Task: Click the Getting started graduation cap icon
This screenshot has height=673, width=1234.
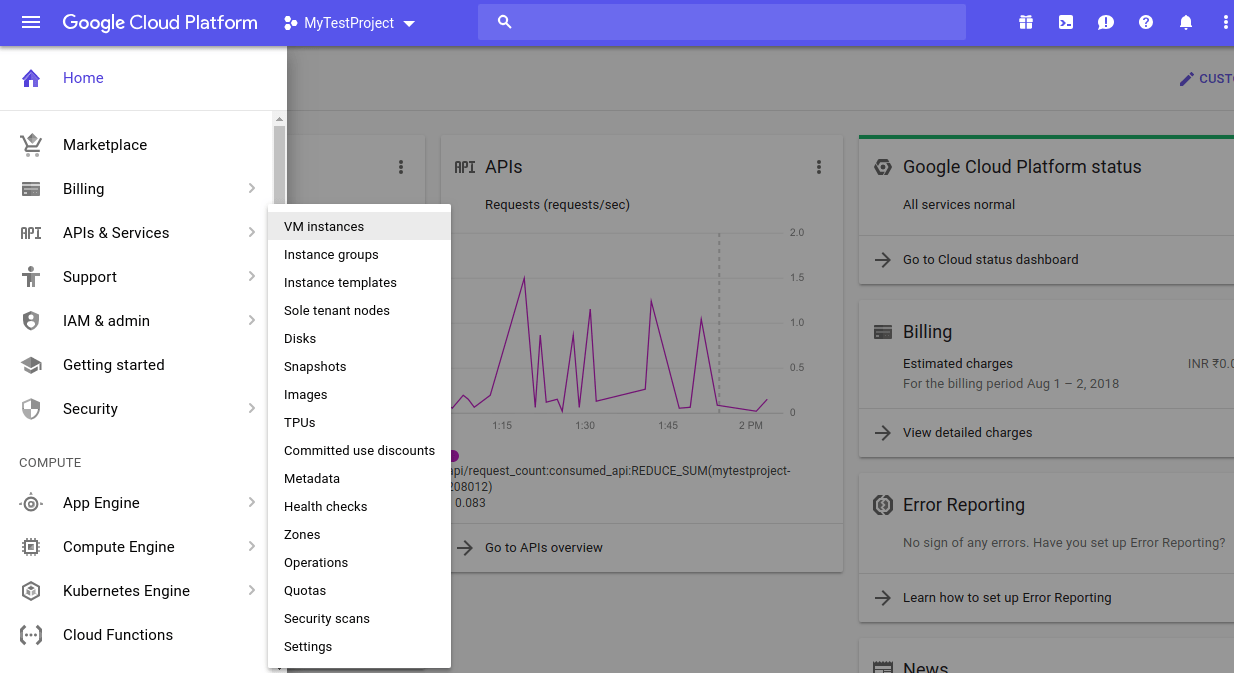Action: [x=31, y=365]
